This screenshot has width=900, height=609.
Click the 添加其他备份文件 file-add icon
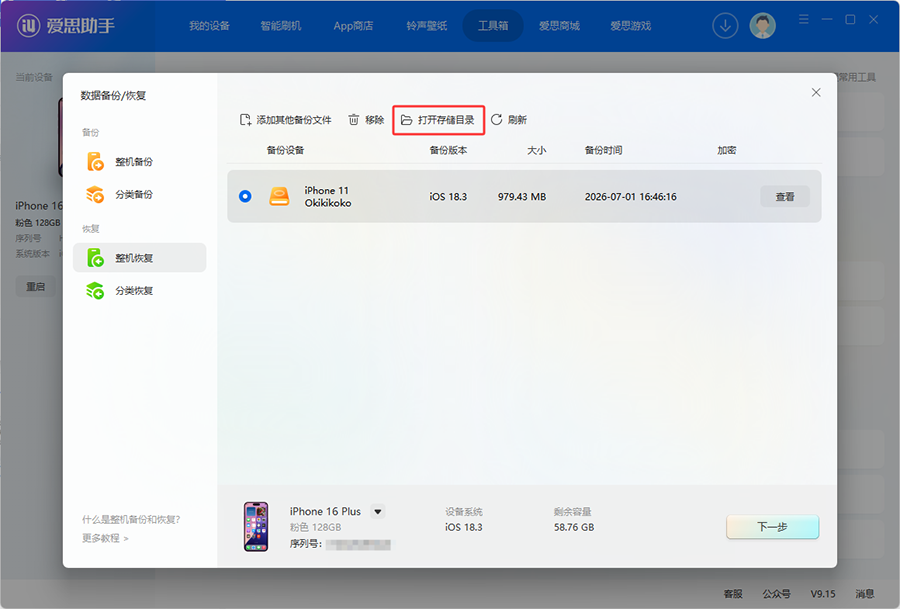pyautogui.click(x=245, y=119)
